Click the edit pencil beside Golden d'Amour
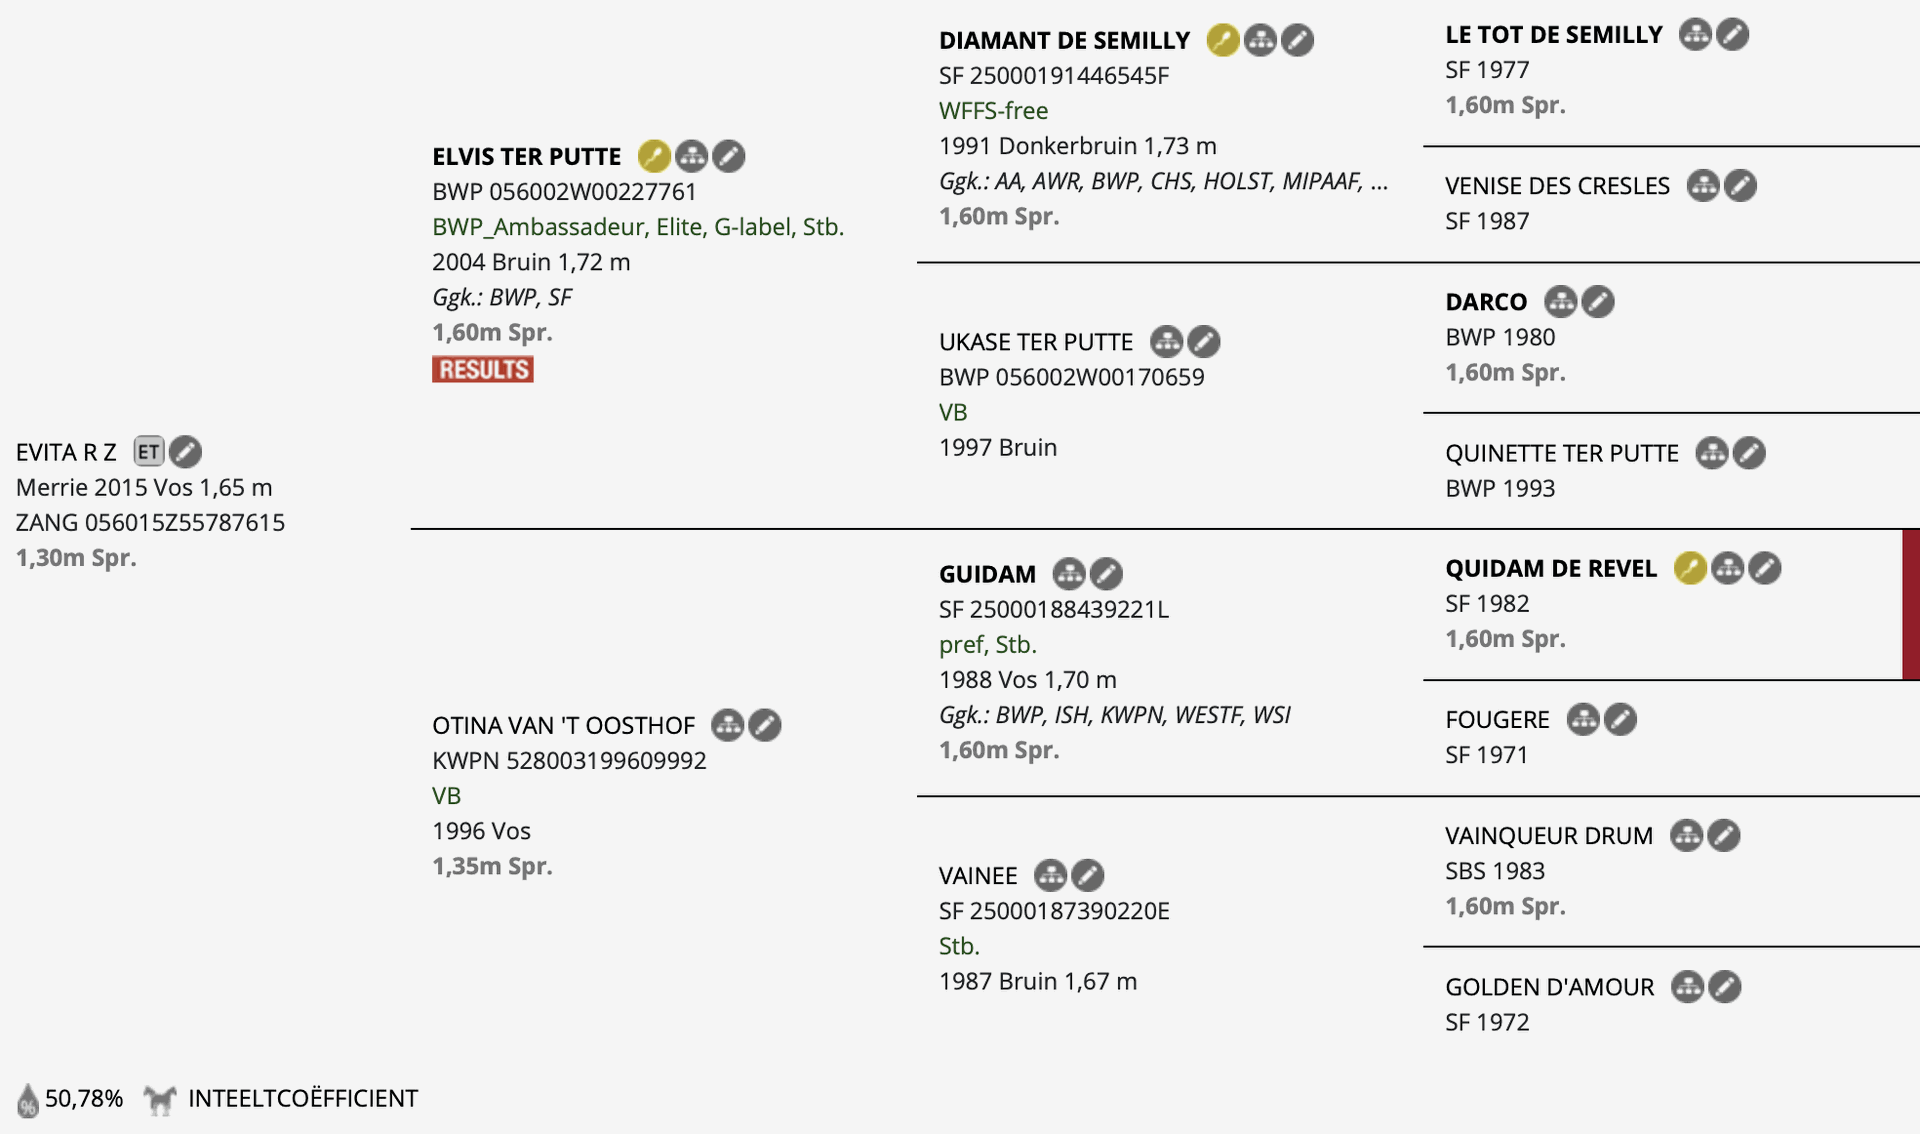1920x1134 pixels. tap(1724, 987)
